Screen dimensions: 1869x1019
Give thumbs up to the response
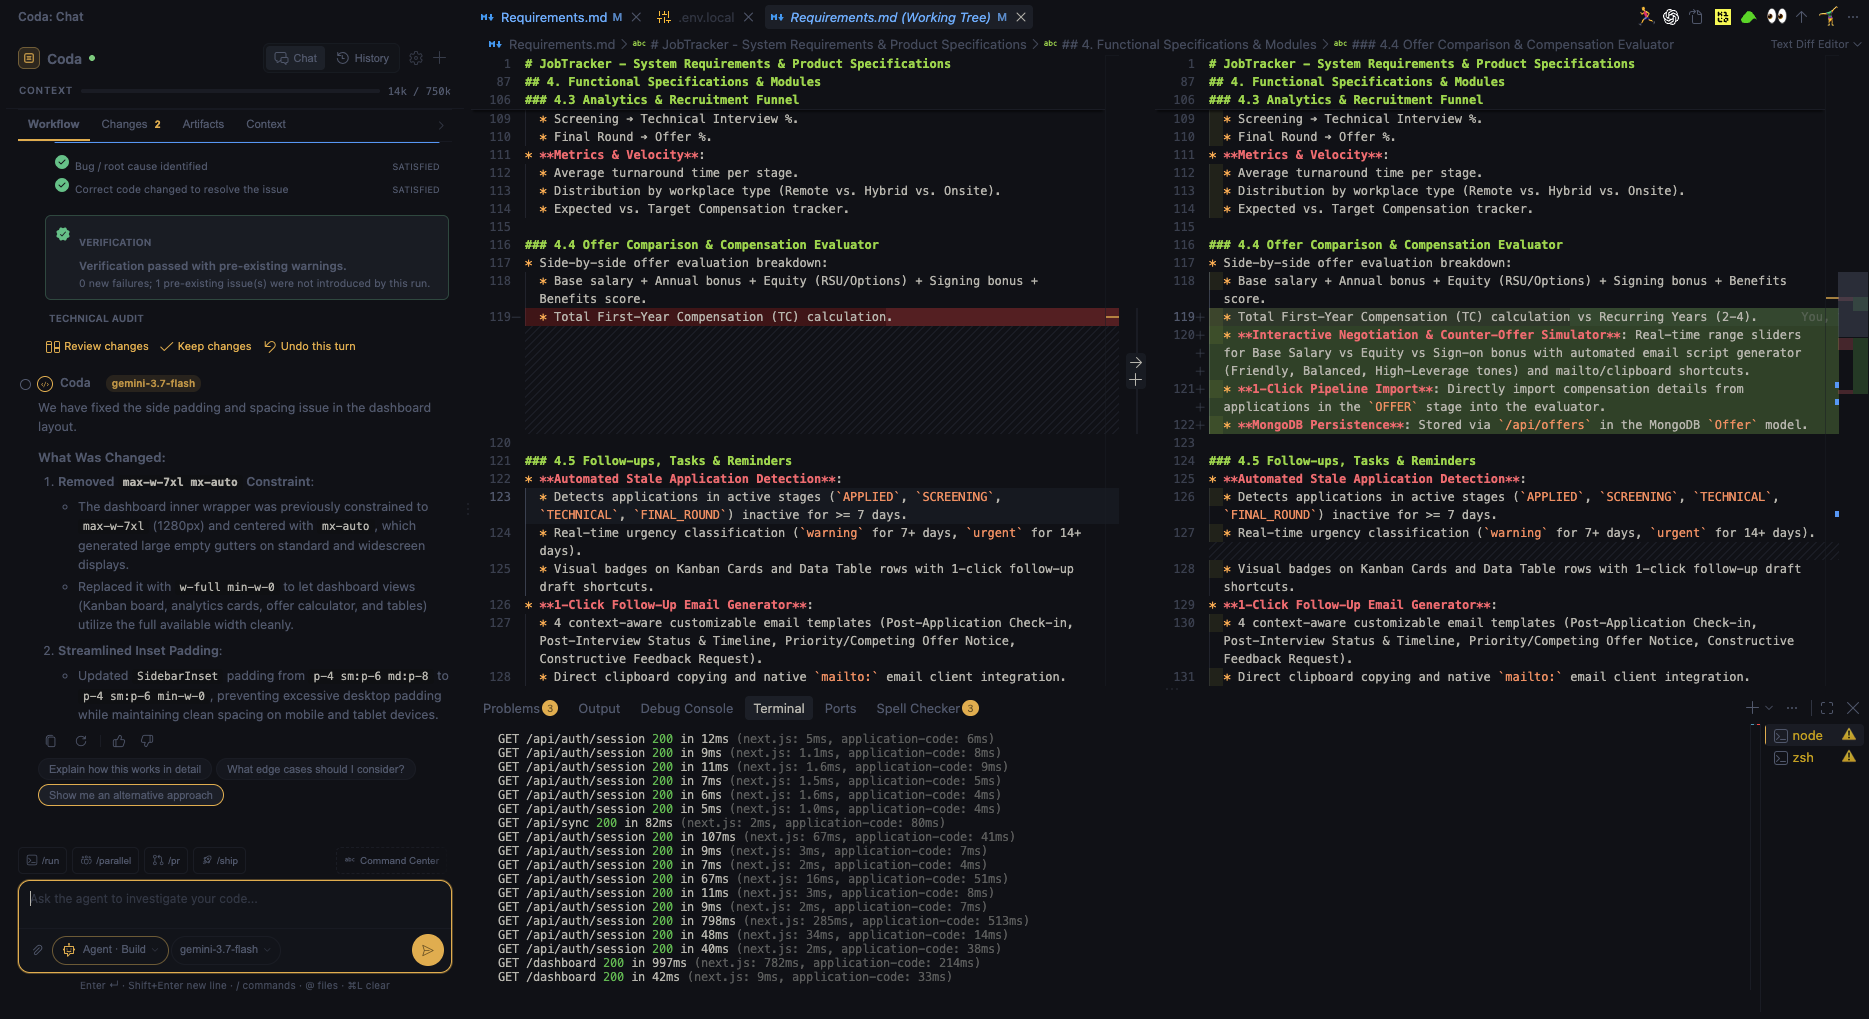pos(119,741)
